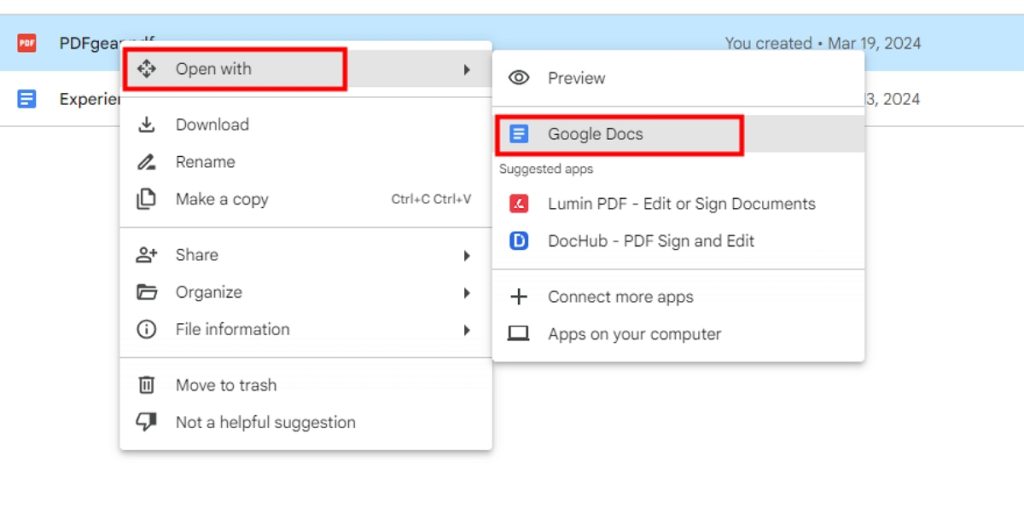
Task: Click the Open with arrows icon
Action: click(x=146, y=69)
